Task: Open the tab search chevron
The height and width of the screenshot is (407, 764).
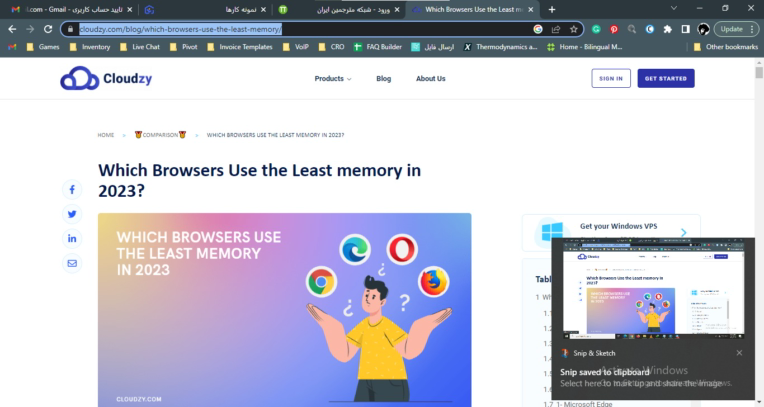Action: (674, 8)
